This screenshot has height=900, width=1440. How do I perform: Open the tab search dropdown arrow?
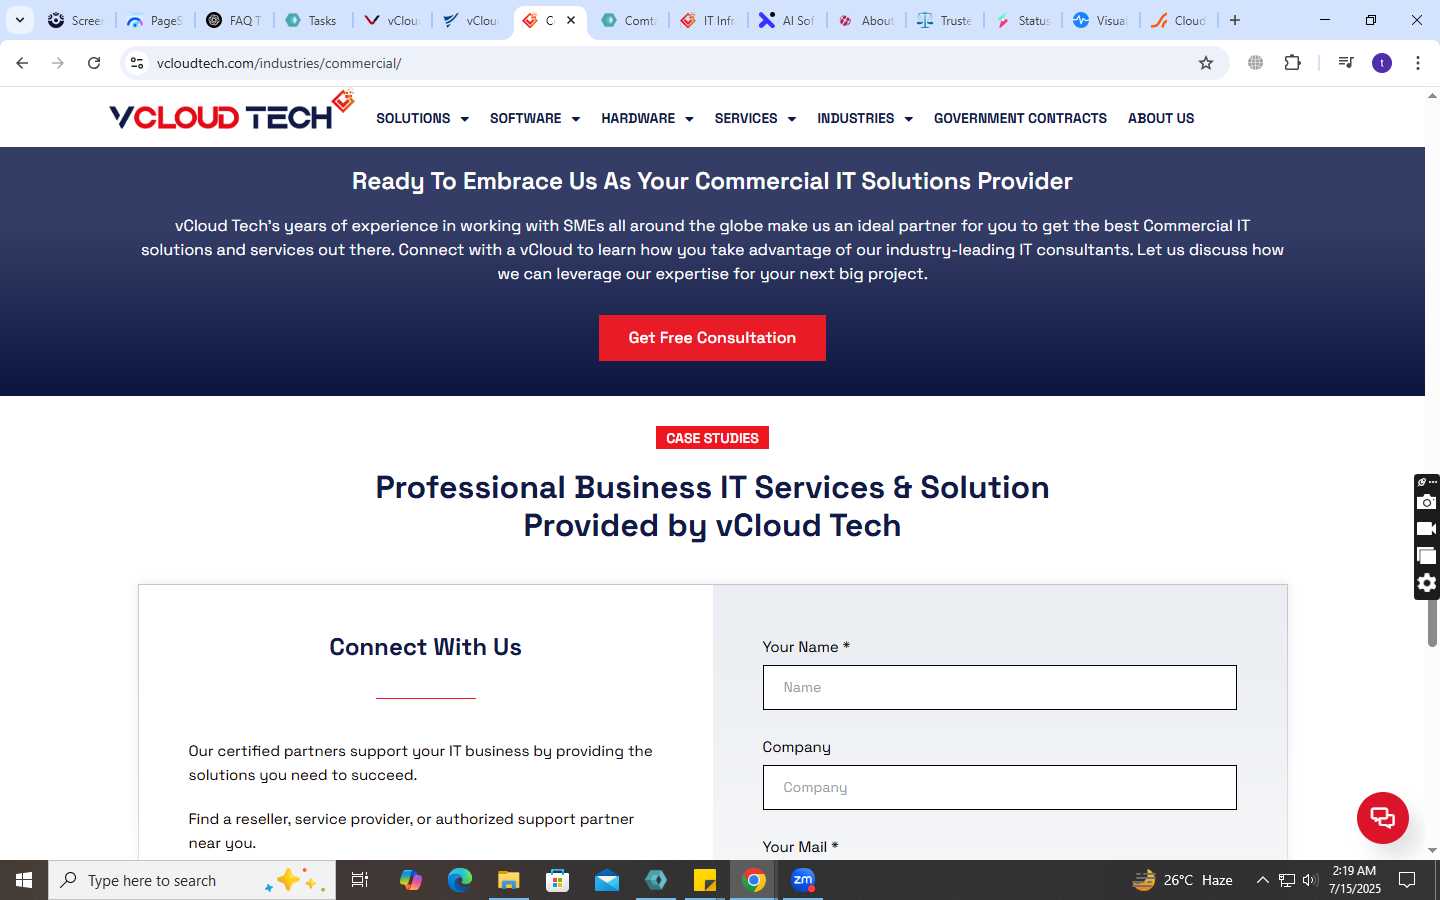click(x=19, y=20)
